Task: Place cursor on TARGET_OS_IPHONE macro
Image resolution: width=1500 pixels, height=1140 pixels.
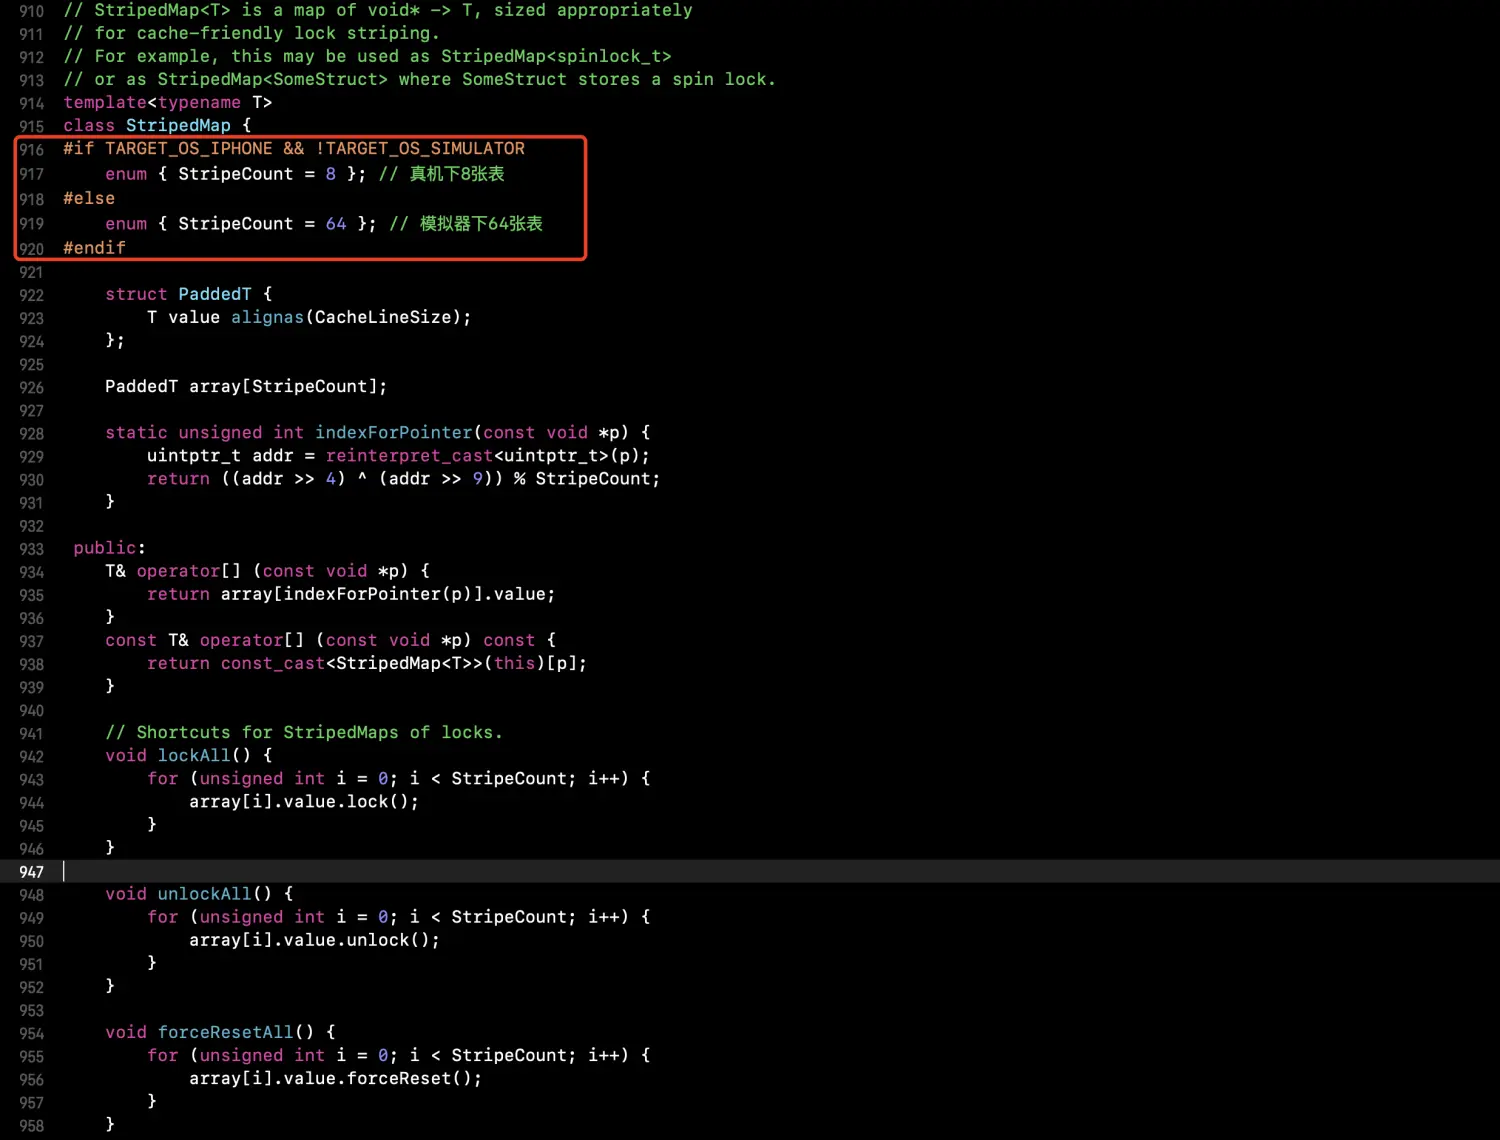Action: click(x=188, y=149)
